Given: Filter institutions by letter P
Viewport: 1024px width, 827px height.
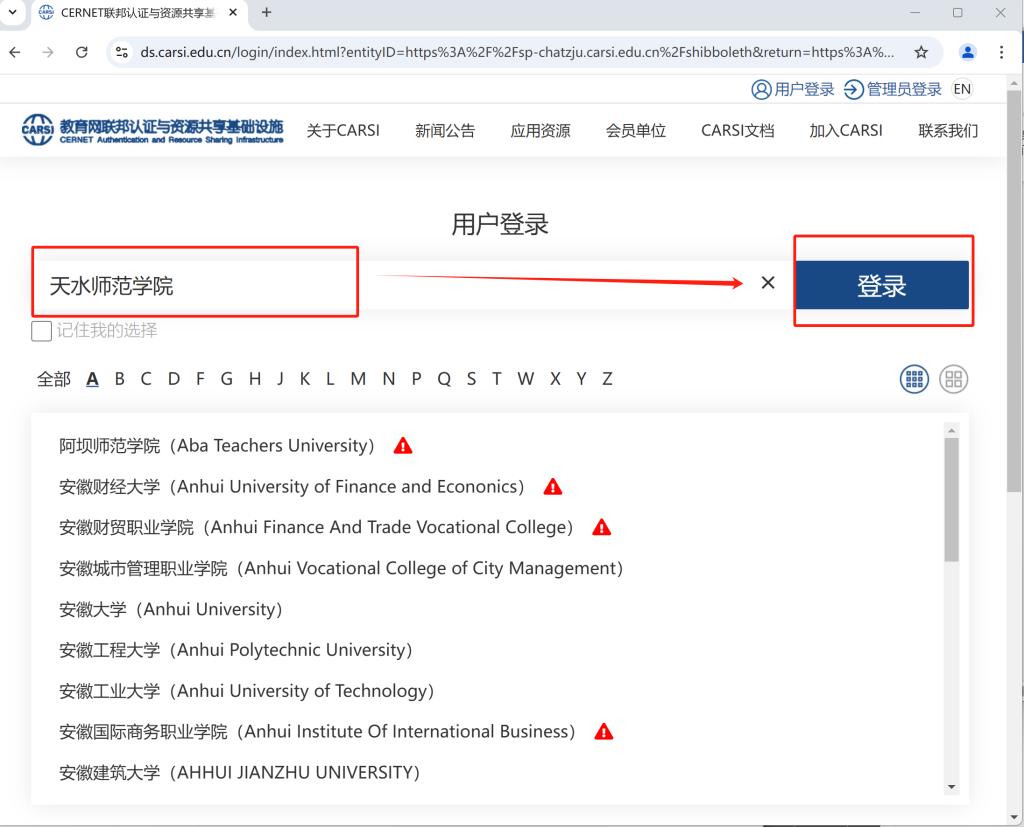Looking at the screenshot, I should [x=416, y=379].
